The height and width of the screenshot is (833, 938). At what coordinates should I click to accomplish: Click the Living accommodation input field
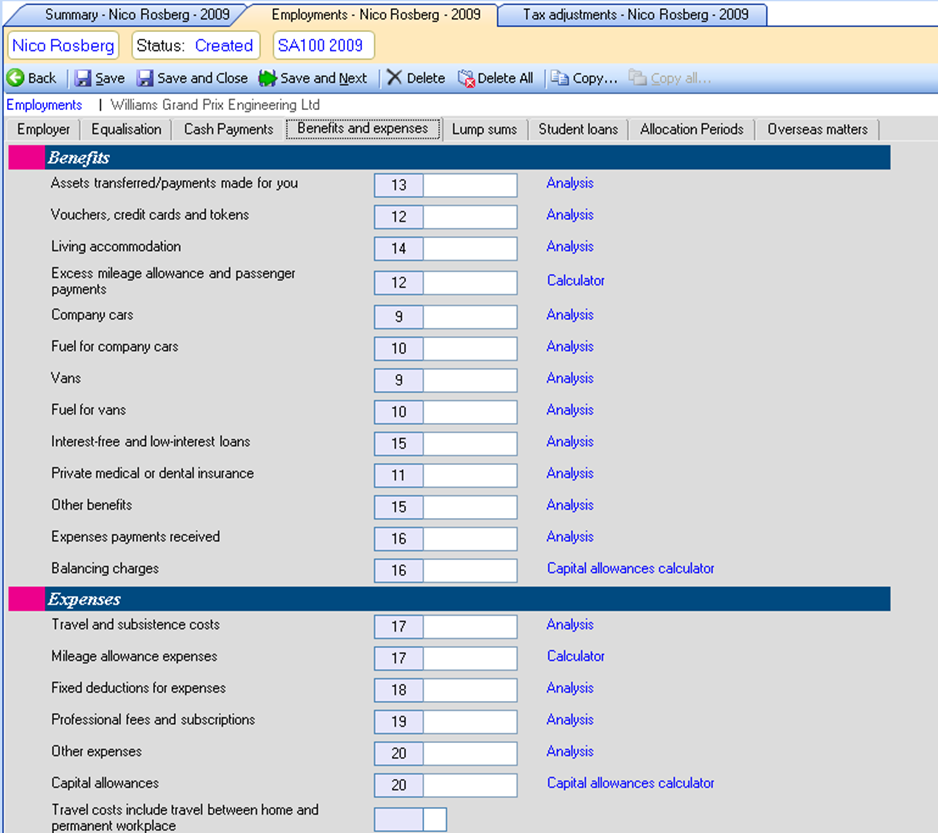470,249
